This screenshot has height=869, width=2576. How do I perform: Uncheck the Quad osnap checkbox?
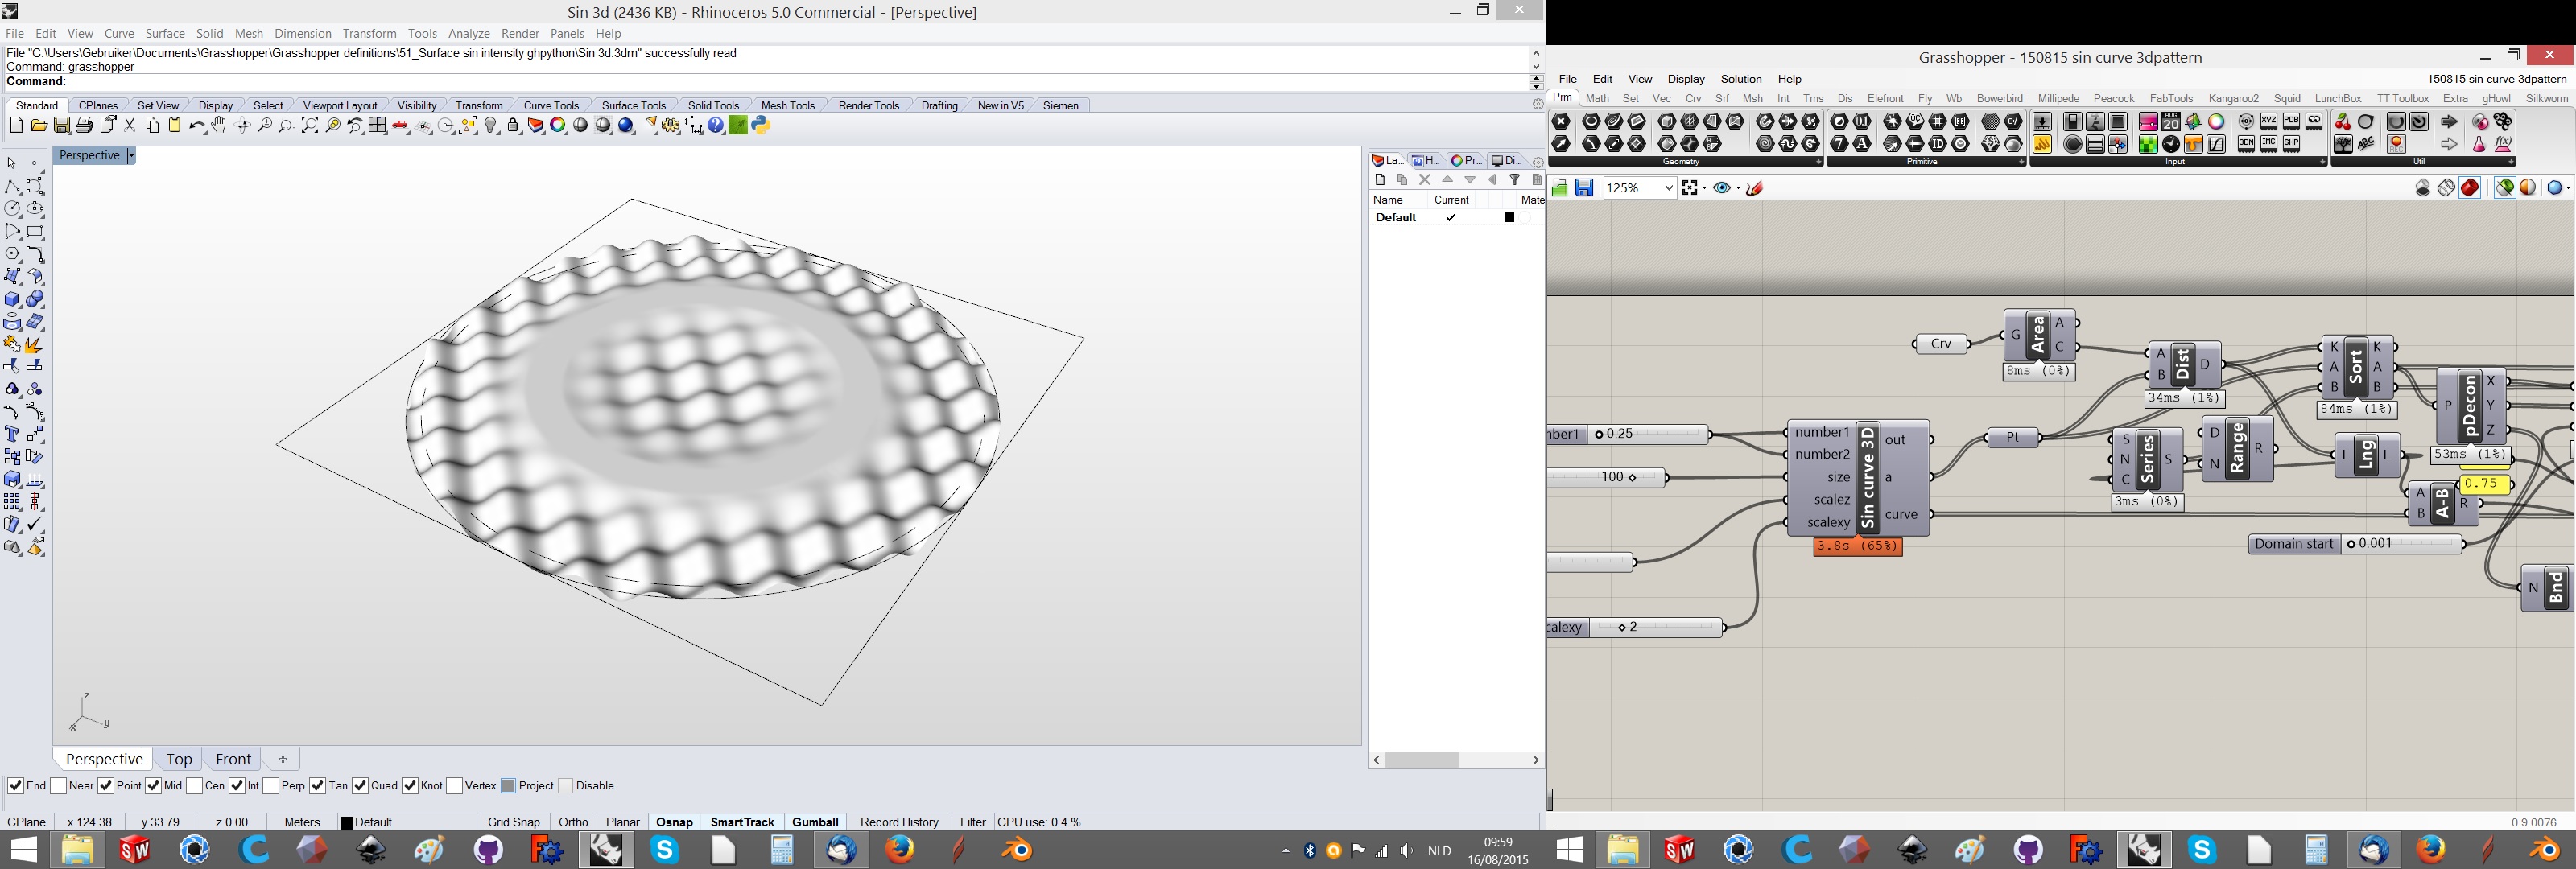pyautogui.click(x=361, y=786)
